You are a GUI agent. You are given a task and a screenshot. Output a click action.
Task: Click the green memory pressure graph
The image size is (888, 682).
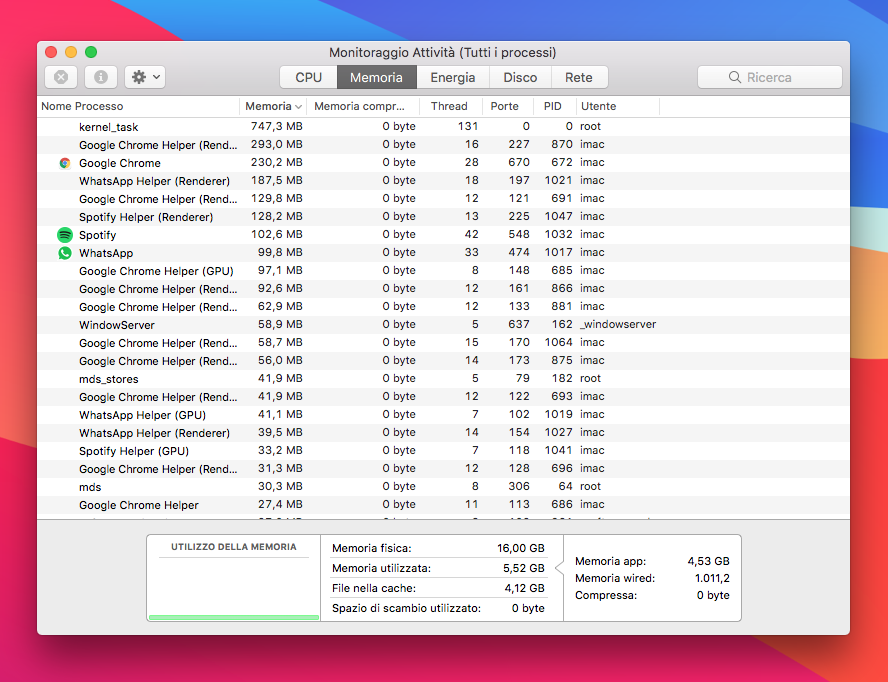tap(234, 617)
